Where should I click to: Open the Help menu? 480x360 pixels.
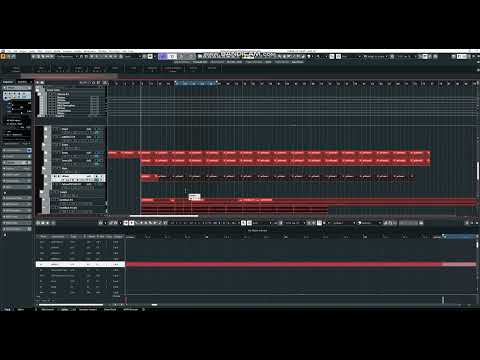coord(131,51)
